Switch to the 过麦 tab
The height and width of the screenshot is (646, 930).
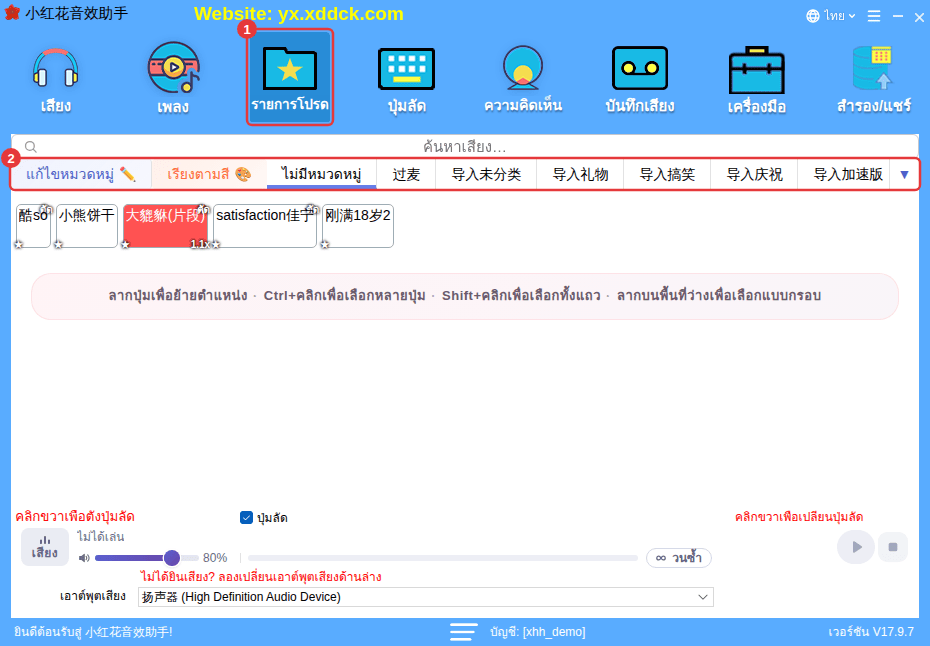click(x=406, y=174)
